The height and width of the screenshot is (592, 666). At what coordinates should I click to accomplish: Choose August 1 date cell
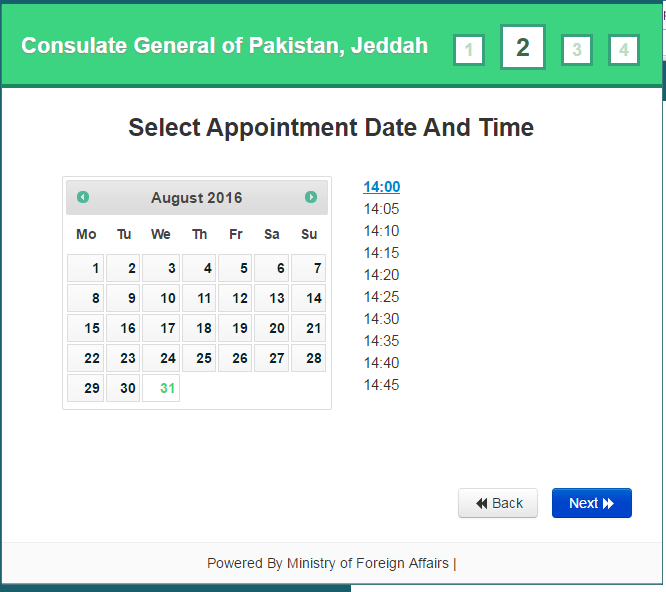[85, 268]
